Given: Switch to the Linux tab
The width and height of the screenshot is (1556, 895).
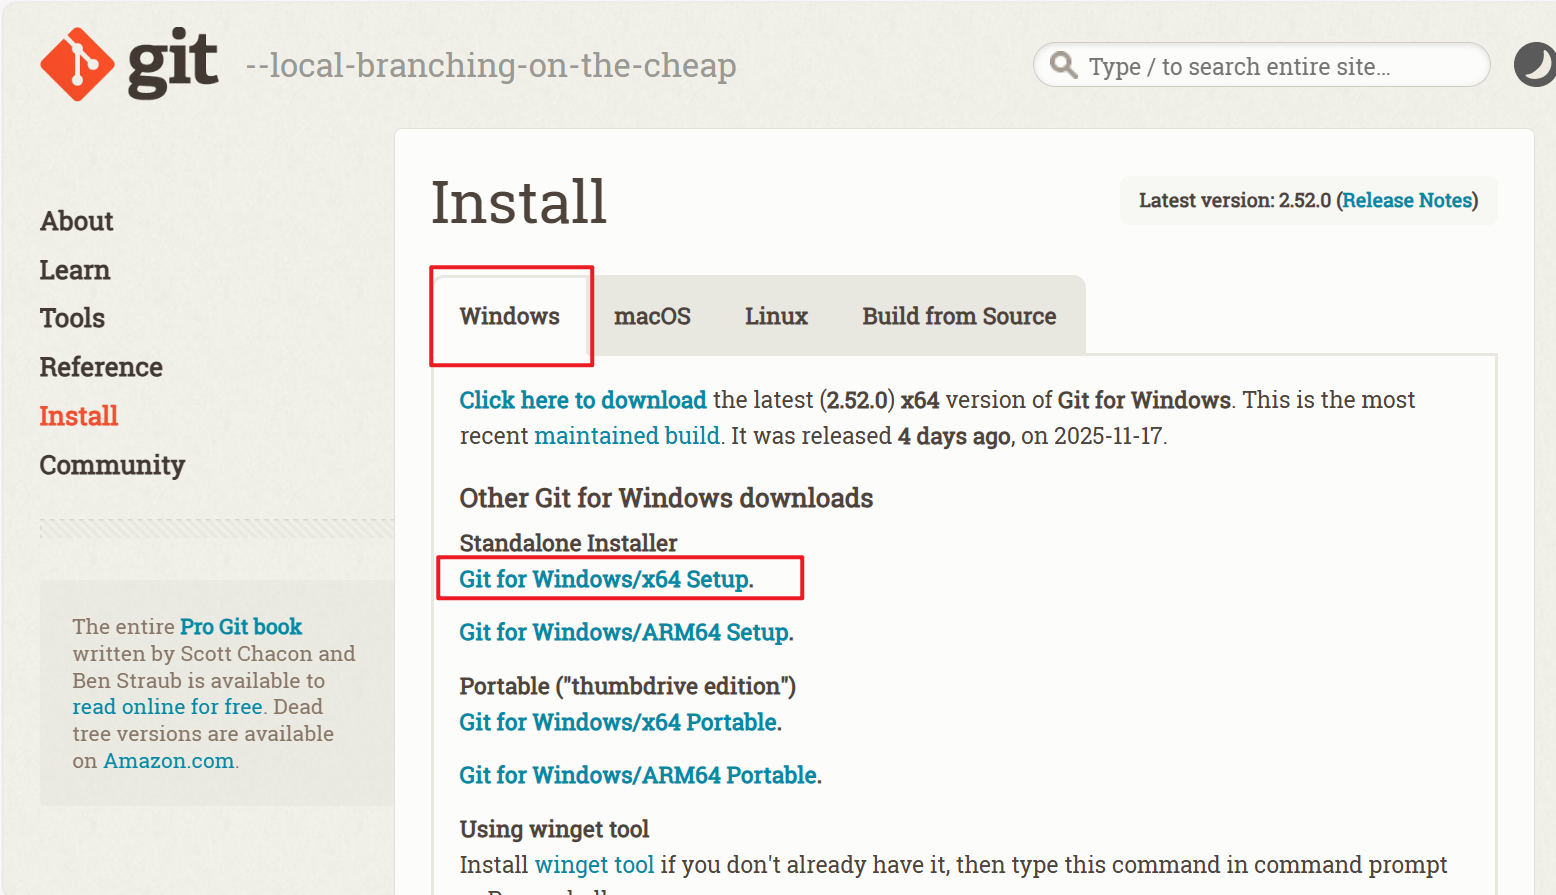Looking at the screenshot, I should (776, 316).
